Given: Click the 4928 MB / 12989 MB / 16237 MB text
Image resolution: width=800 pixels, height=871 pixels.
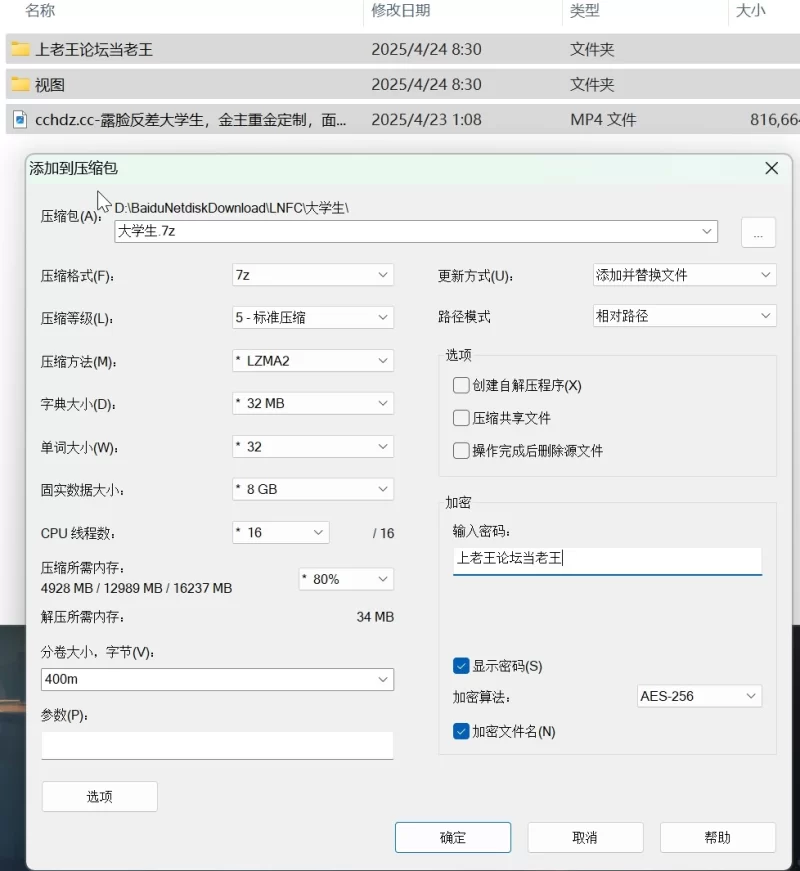Looking at the screenshot, I should click(136, 588).
